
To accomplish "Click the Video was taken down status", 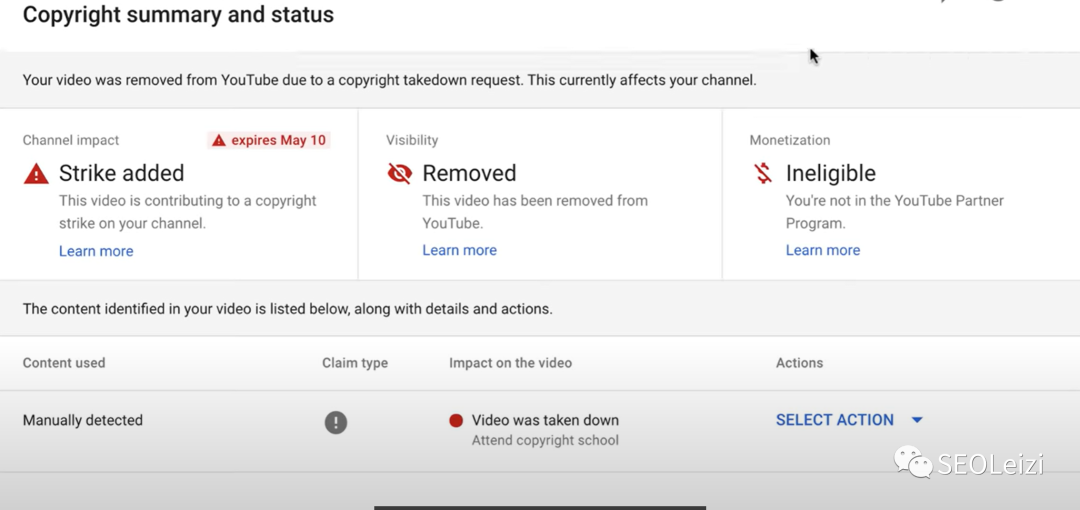I will (545, 420).
